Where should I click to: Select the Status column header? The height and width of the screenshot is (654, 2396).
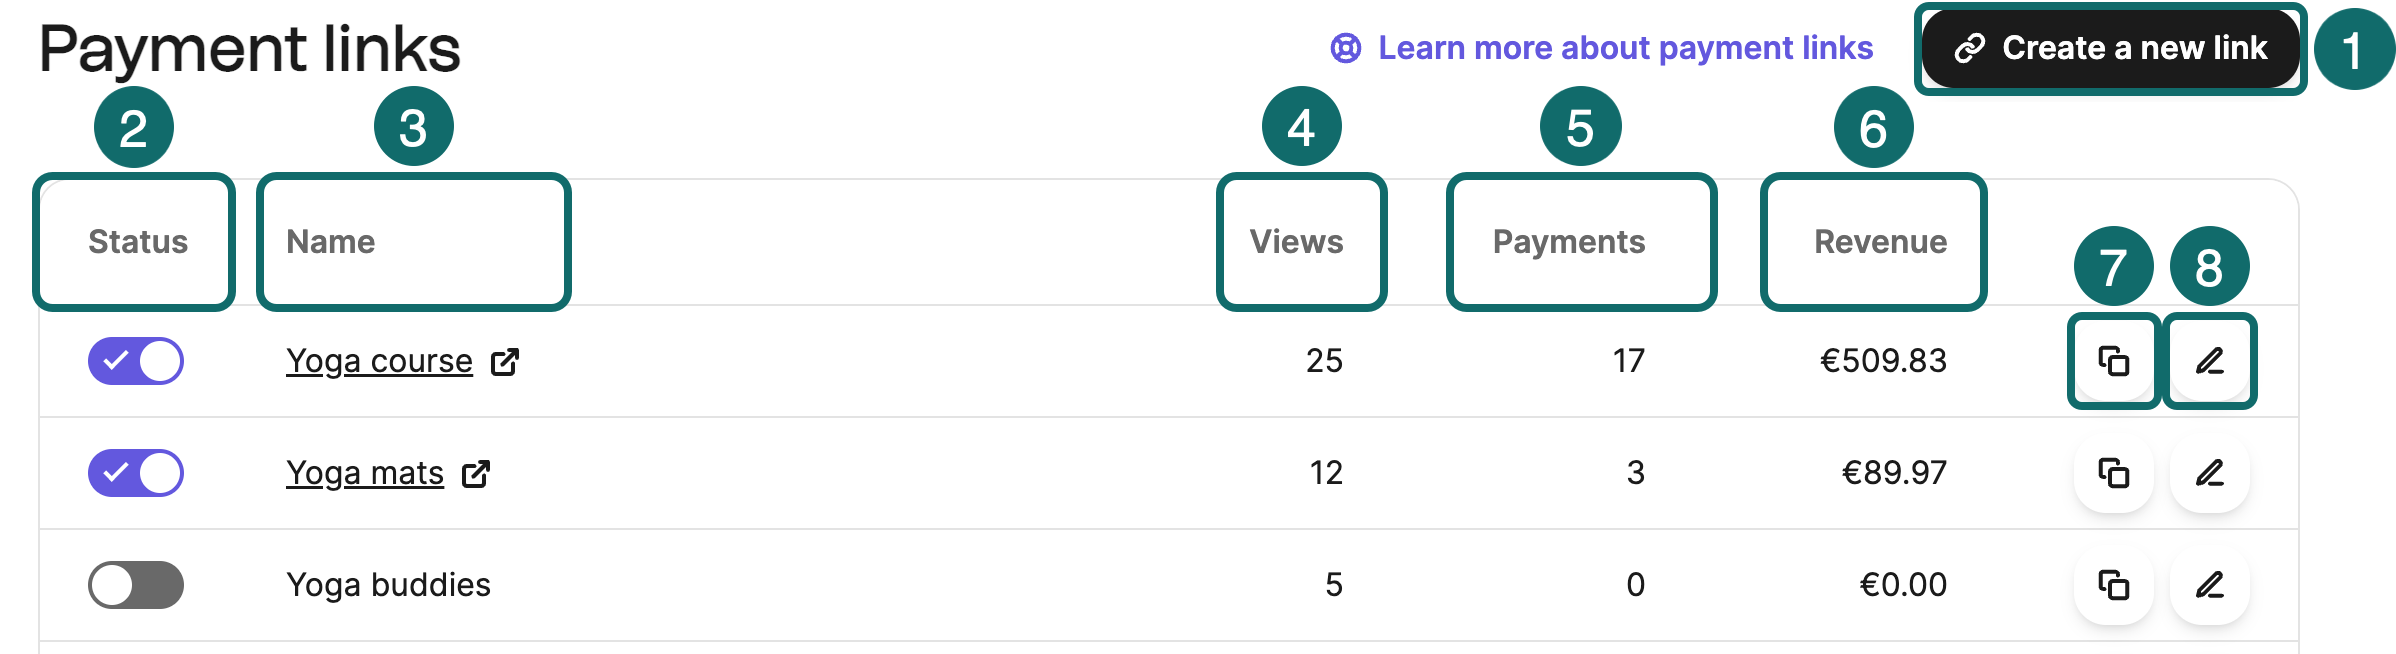(137, 241)
